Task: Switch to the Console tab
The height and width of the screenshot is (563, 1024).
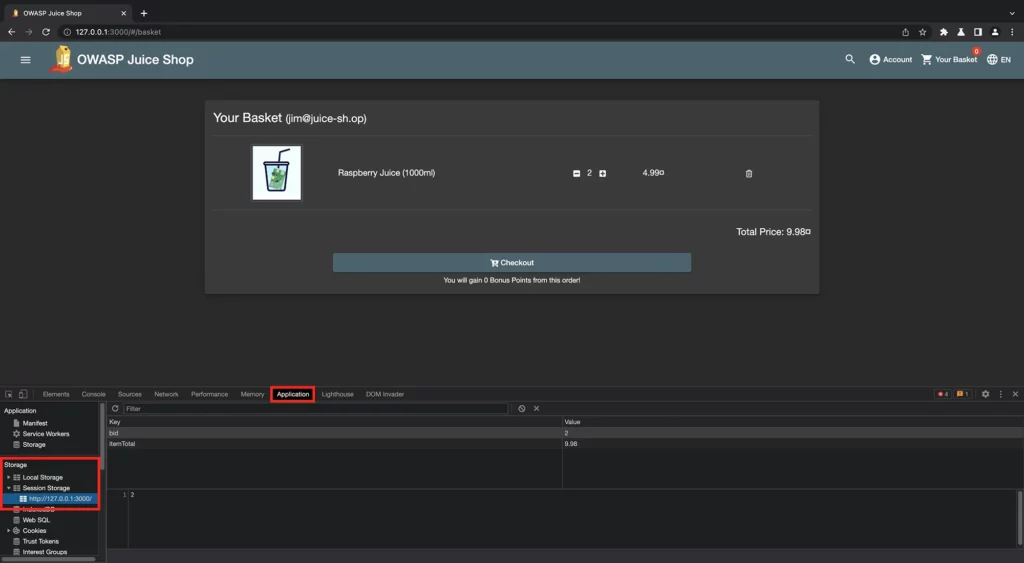Action: (x=93, y=394)
